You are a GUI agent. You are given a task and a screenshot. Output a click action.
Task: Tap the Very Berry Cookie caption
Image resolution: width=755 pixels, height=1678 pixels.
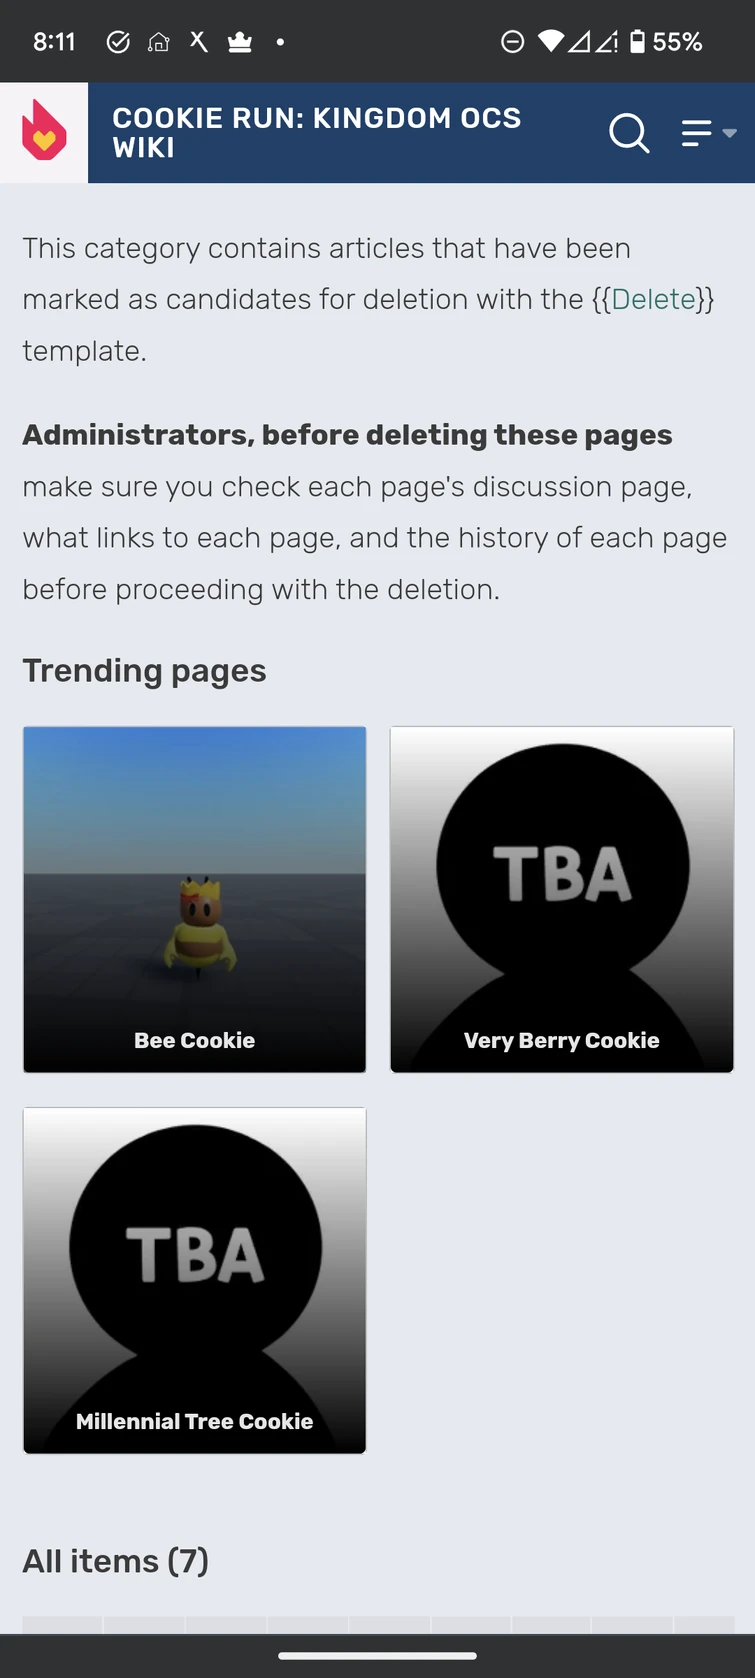562,1040
